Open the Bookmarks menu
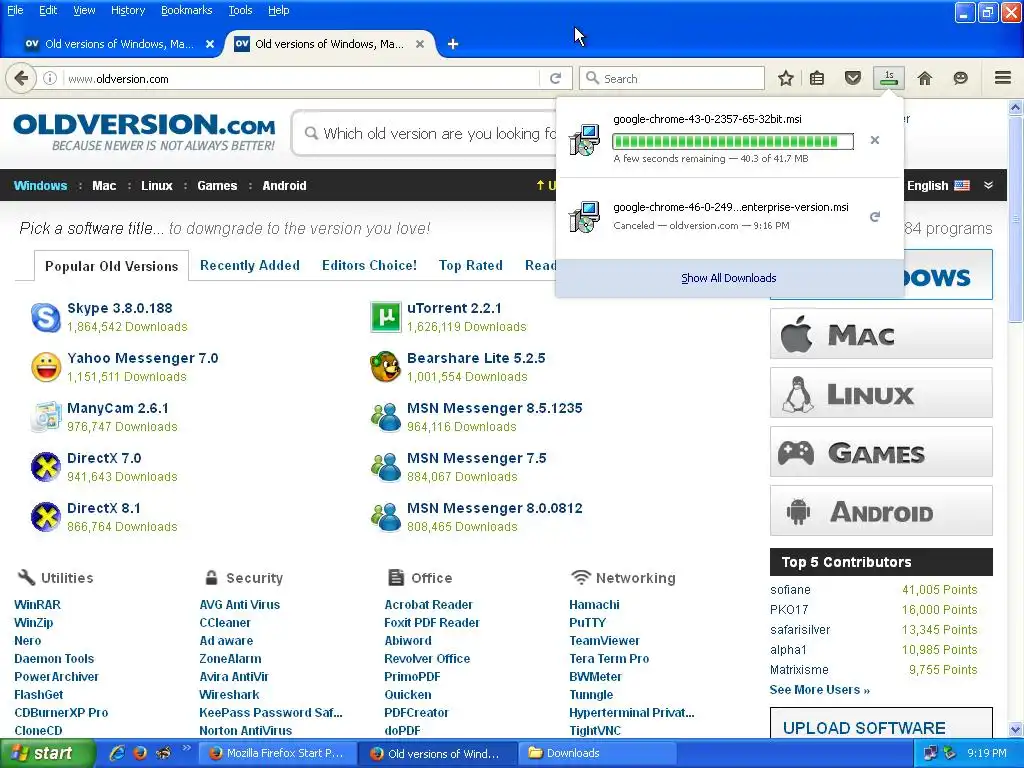The height and width of the screenshot is (768, 1024). point(186,10)
